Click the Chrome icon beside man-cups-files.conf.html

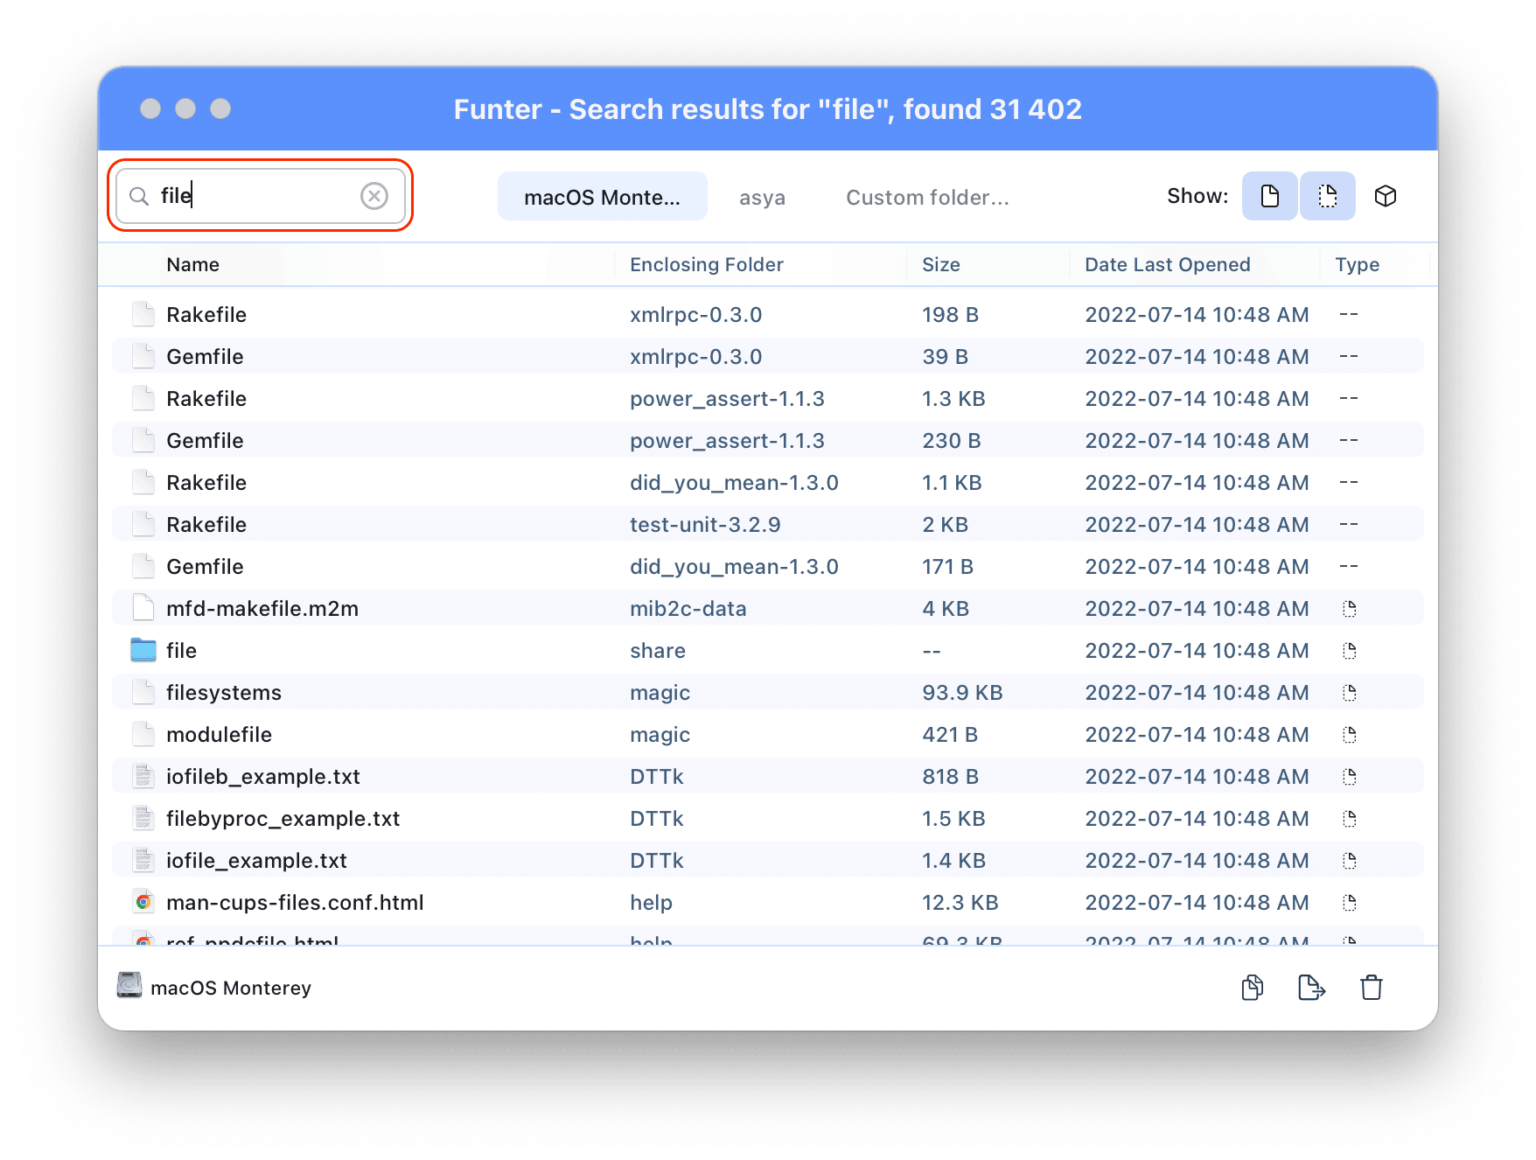point(143,901)
